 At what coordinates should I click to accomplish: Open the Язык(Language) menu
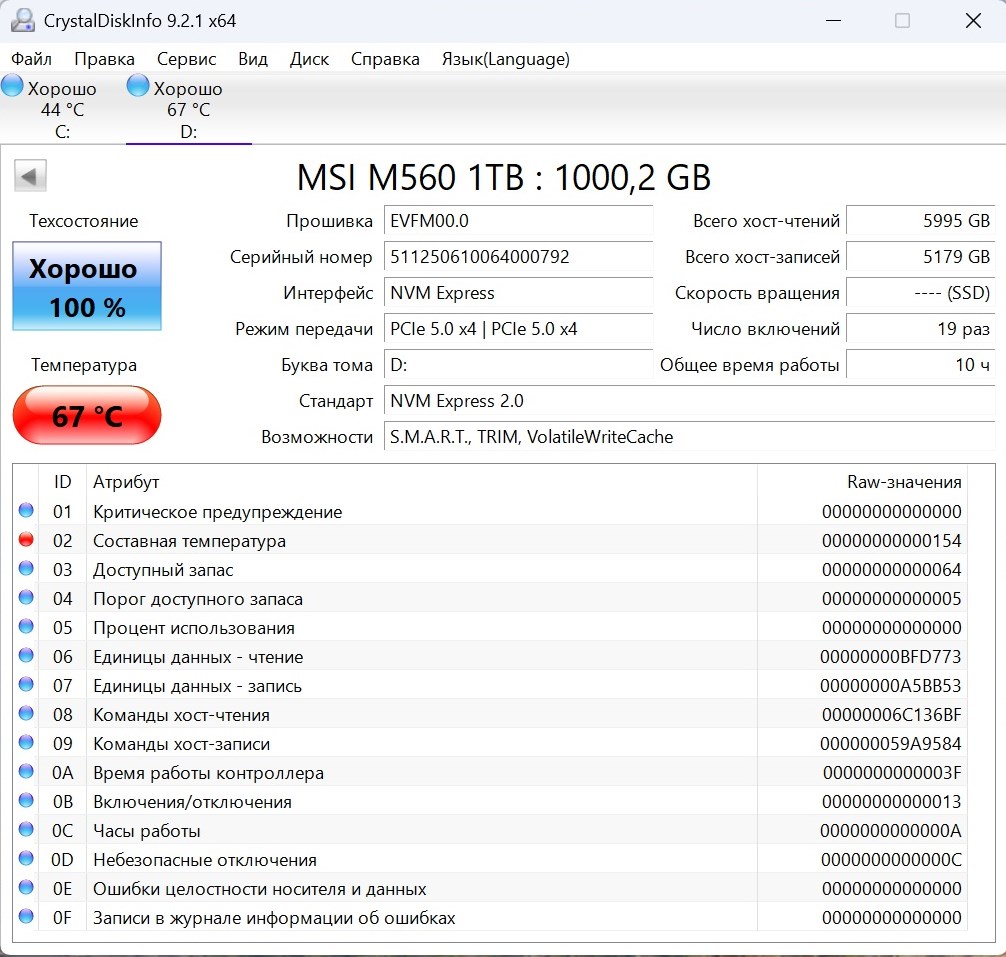coord(505,59)
